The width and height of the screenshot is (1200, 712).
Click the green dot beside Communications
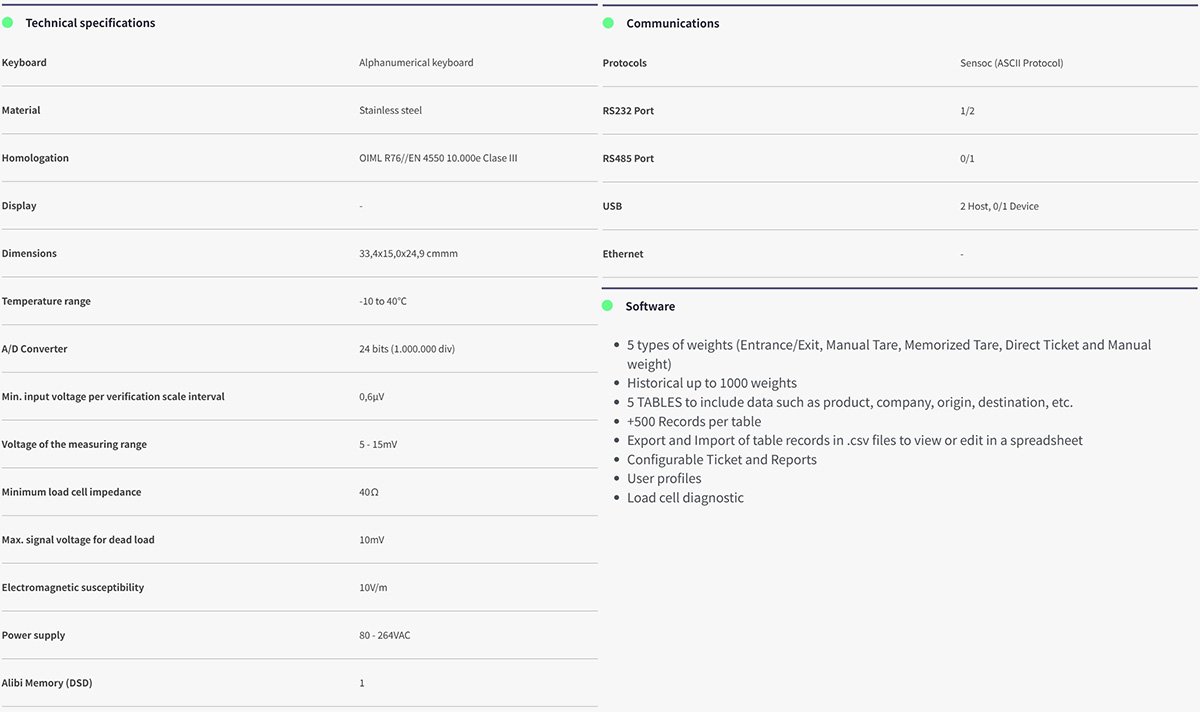[x=608, y=23]
